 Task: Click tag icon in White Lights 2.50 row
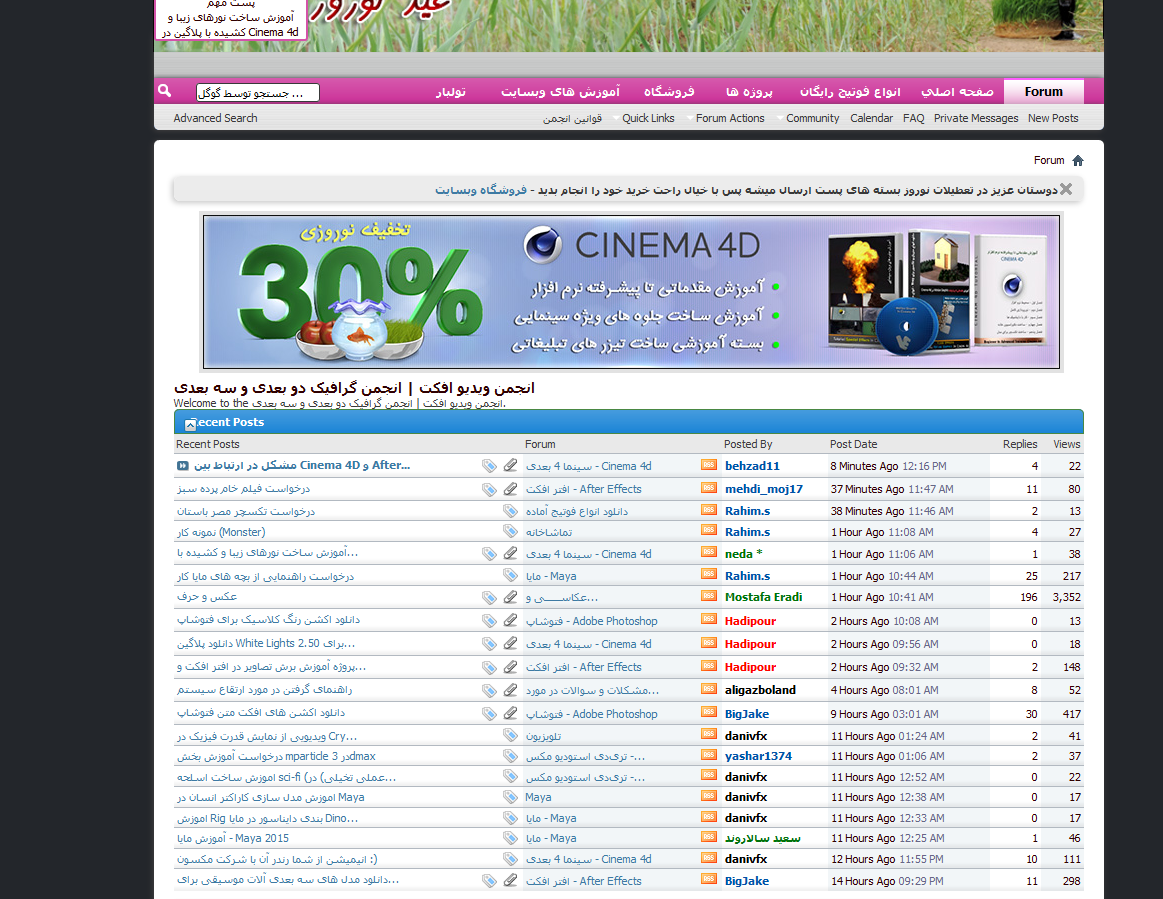489,645
